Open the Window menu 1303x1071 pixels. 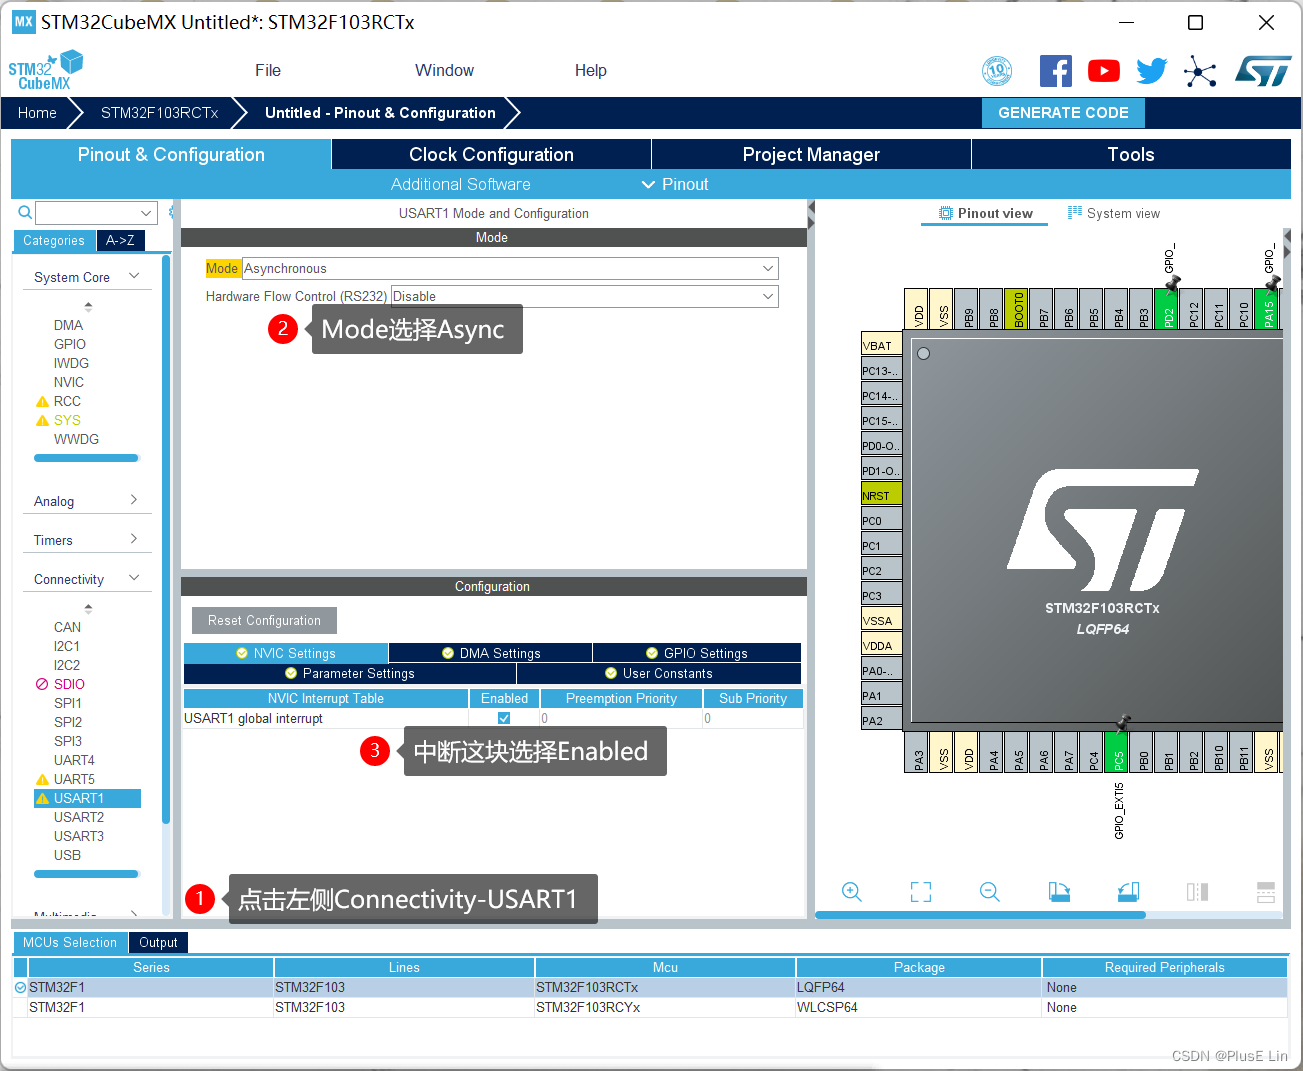(444, 70)
